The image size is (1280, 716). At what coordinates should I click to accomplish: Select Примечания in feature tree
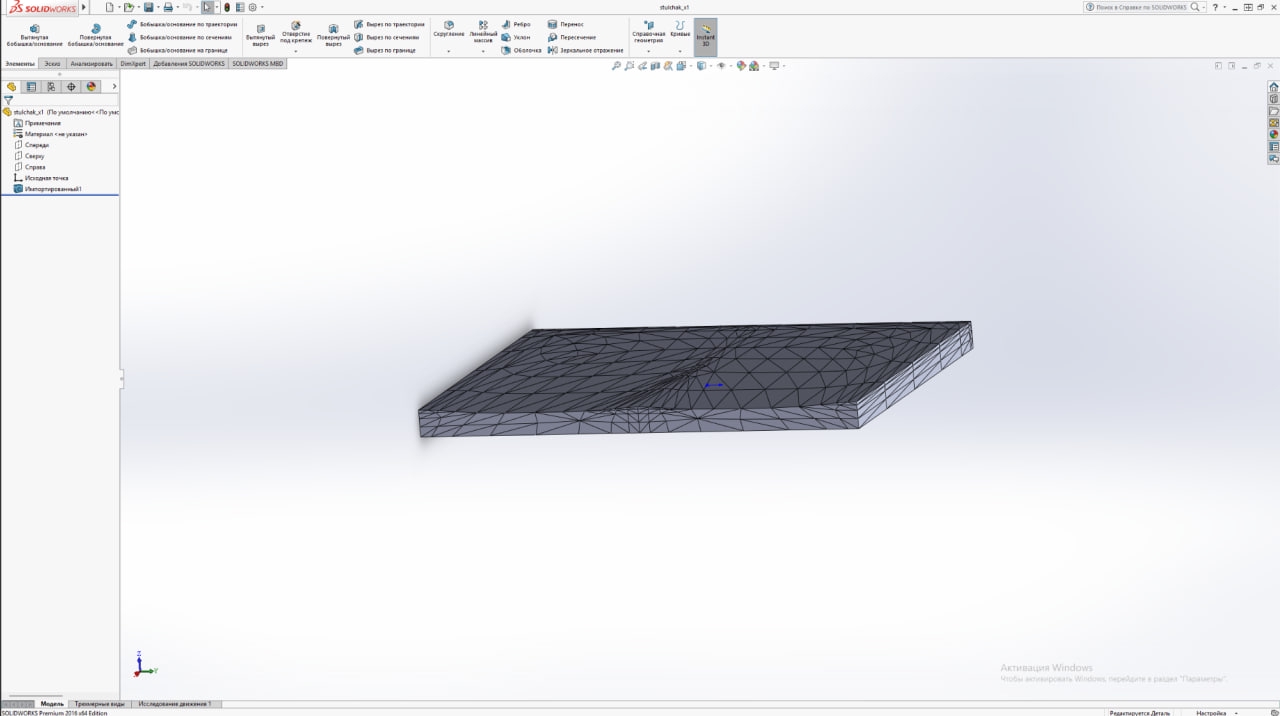(x=37, y=123)
